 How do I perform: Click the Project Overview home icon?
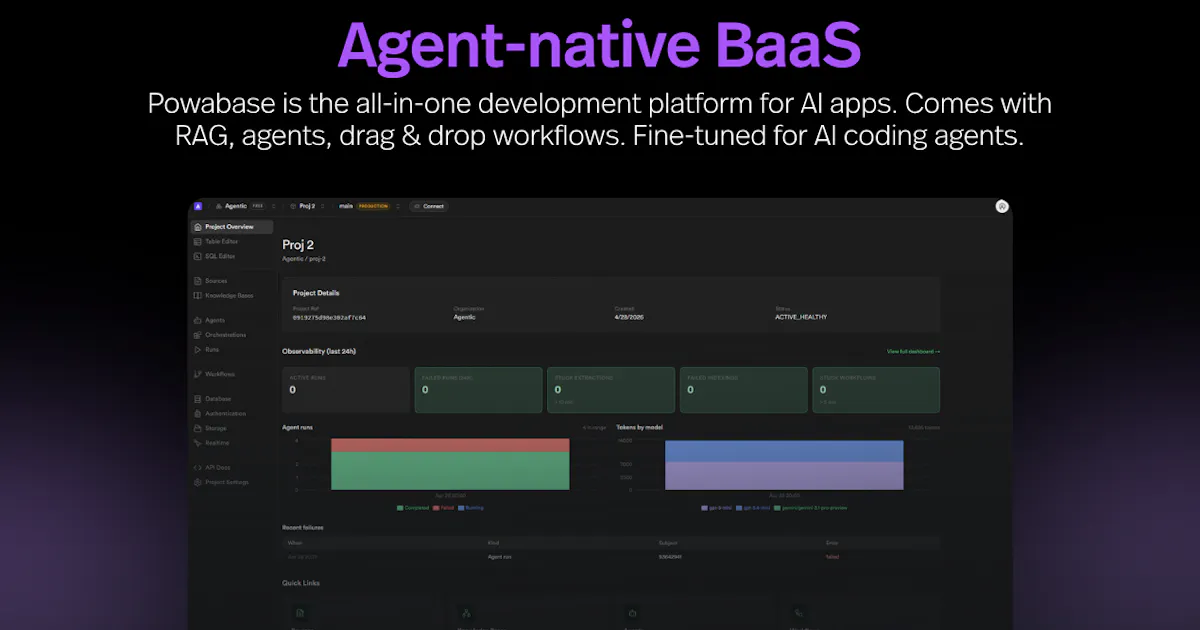point(197,227)
